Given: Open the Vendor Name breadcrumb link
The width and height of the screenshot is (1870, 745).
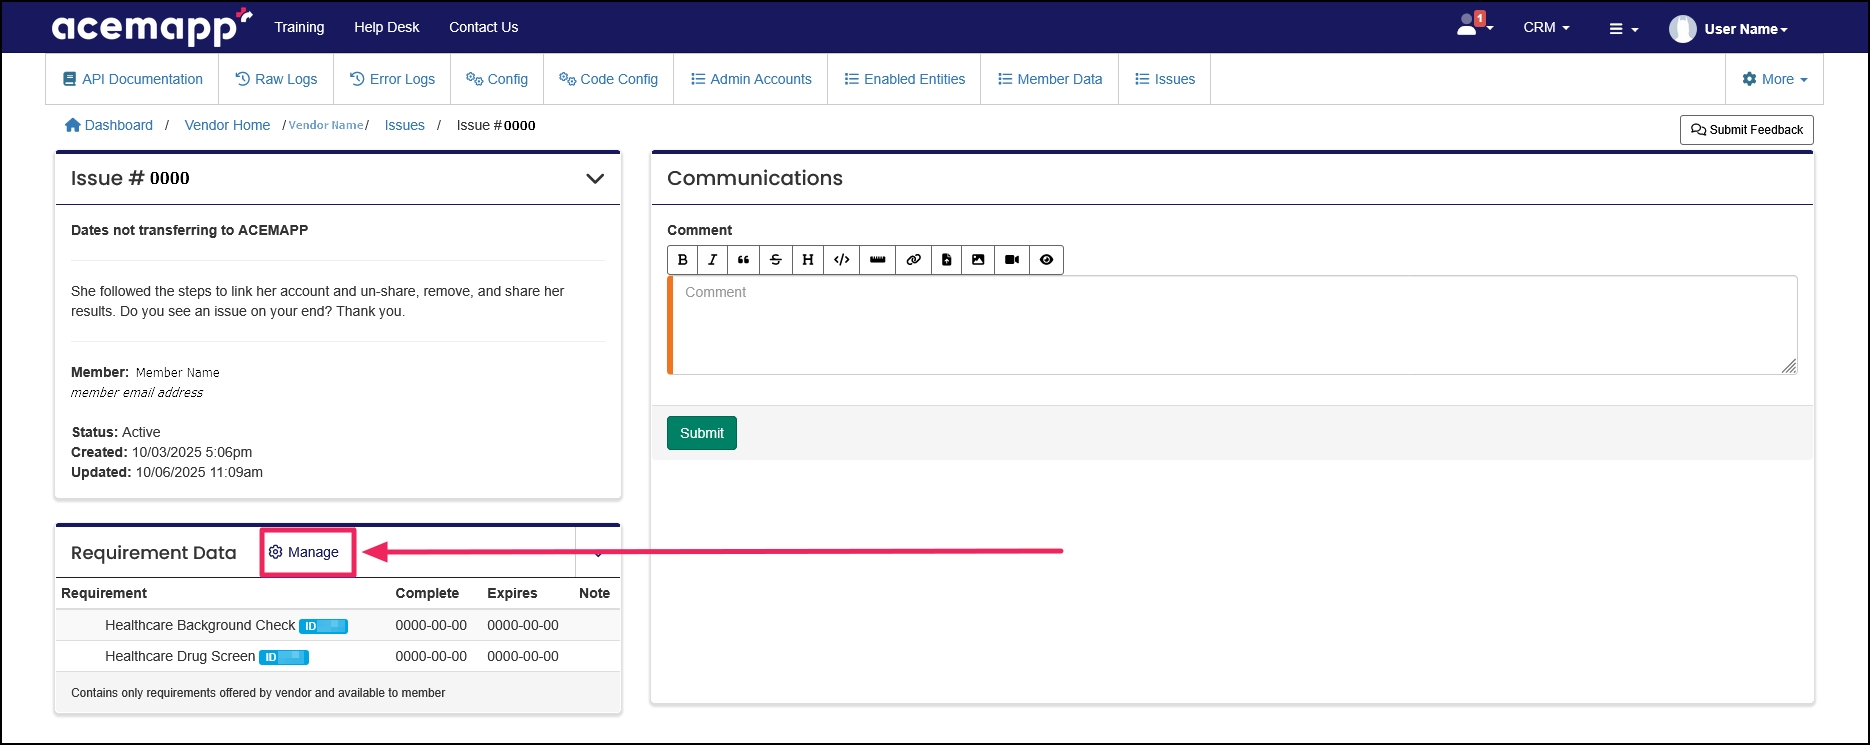Looking at the screenshot, I should [x=326, y=125].
